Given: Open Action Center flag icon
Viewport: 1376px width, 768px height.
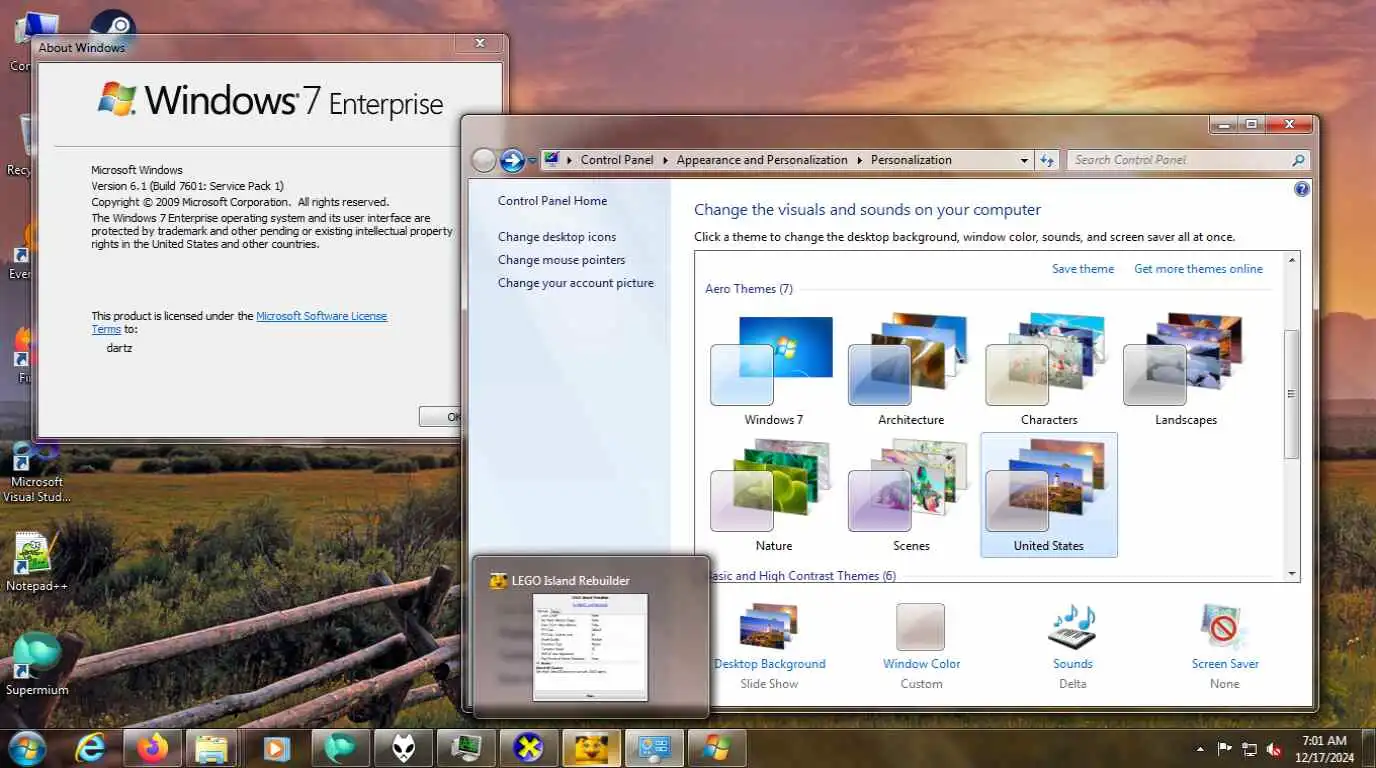Looking at the screenshot, I should [1224, 749].
